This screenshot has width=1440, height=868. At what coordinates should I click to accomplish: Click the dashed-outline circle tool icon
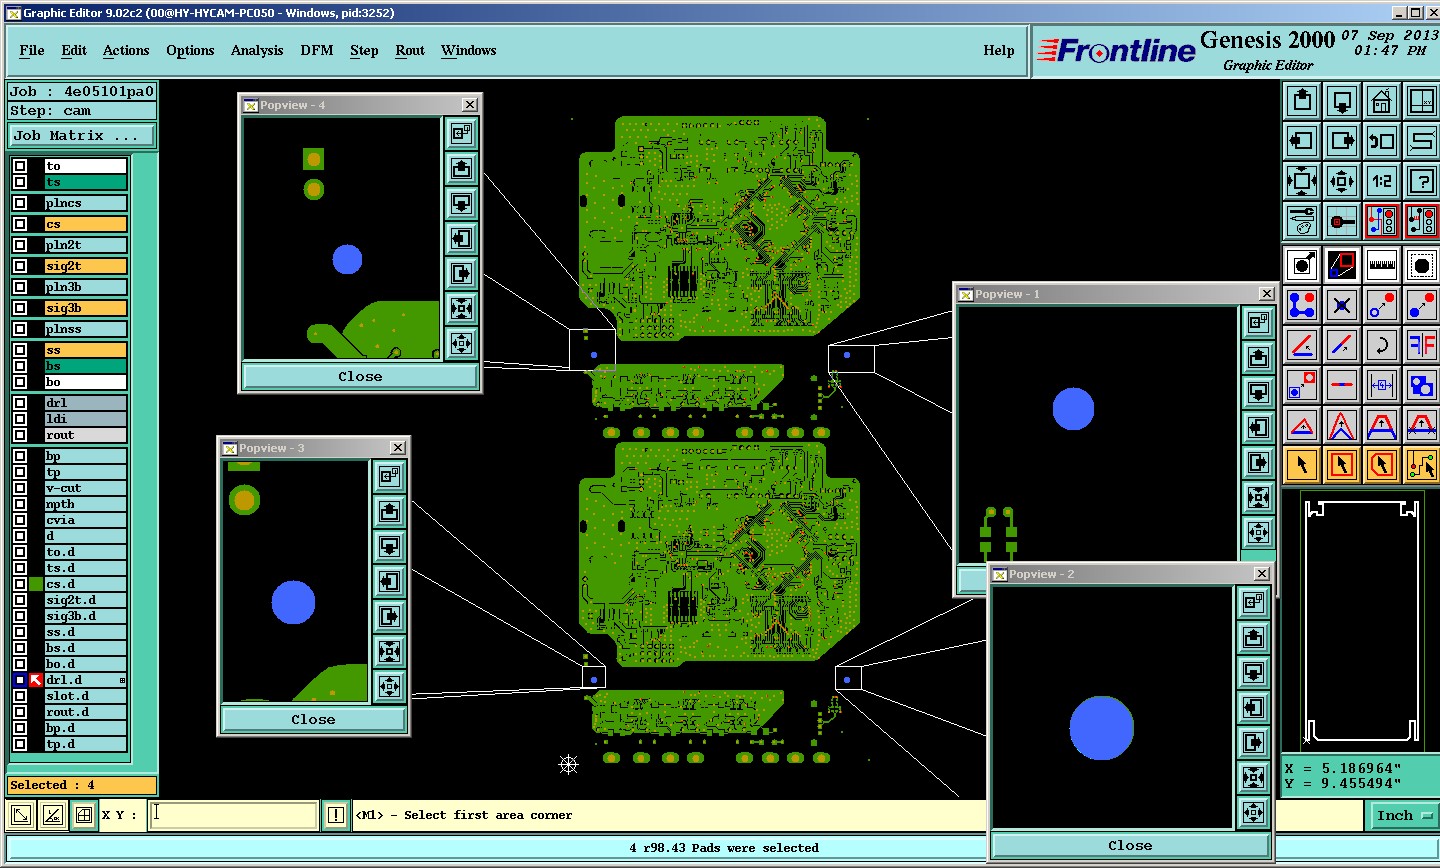[x=1421, y=265]
